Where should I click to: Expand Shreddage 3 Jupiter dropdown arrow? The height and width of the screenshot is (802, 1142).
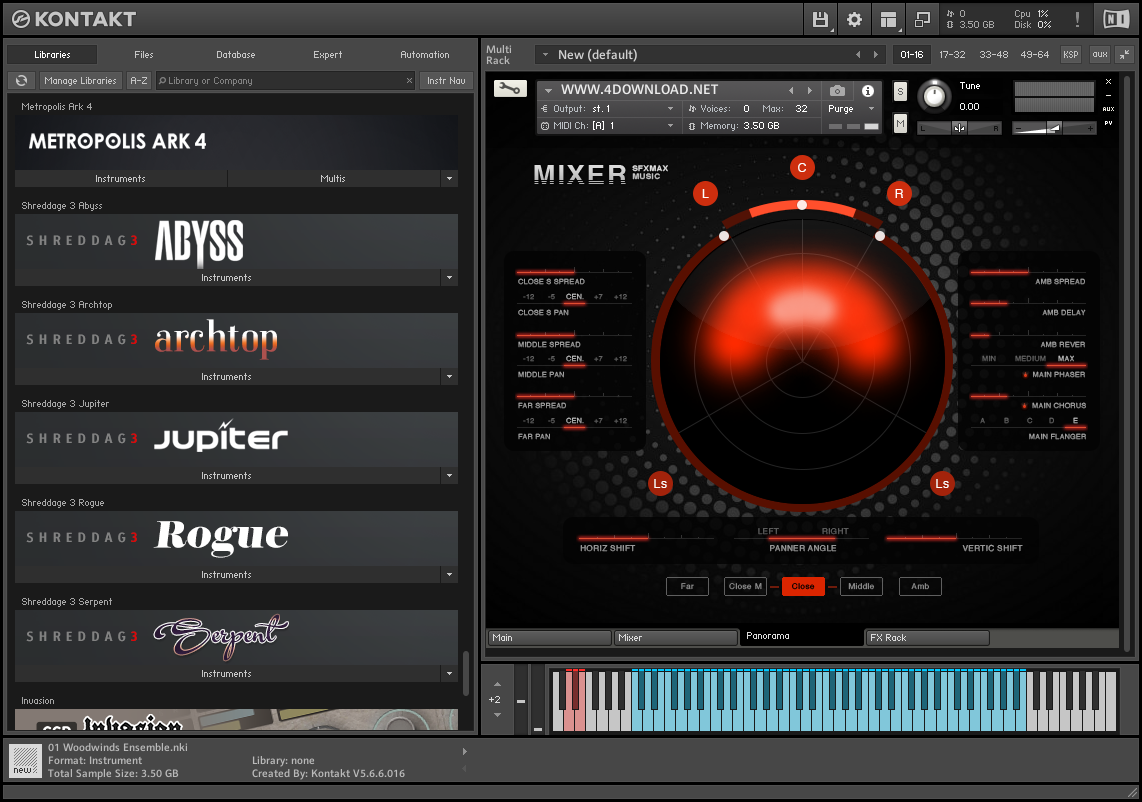coord(449,476)
